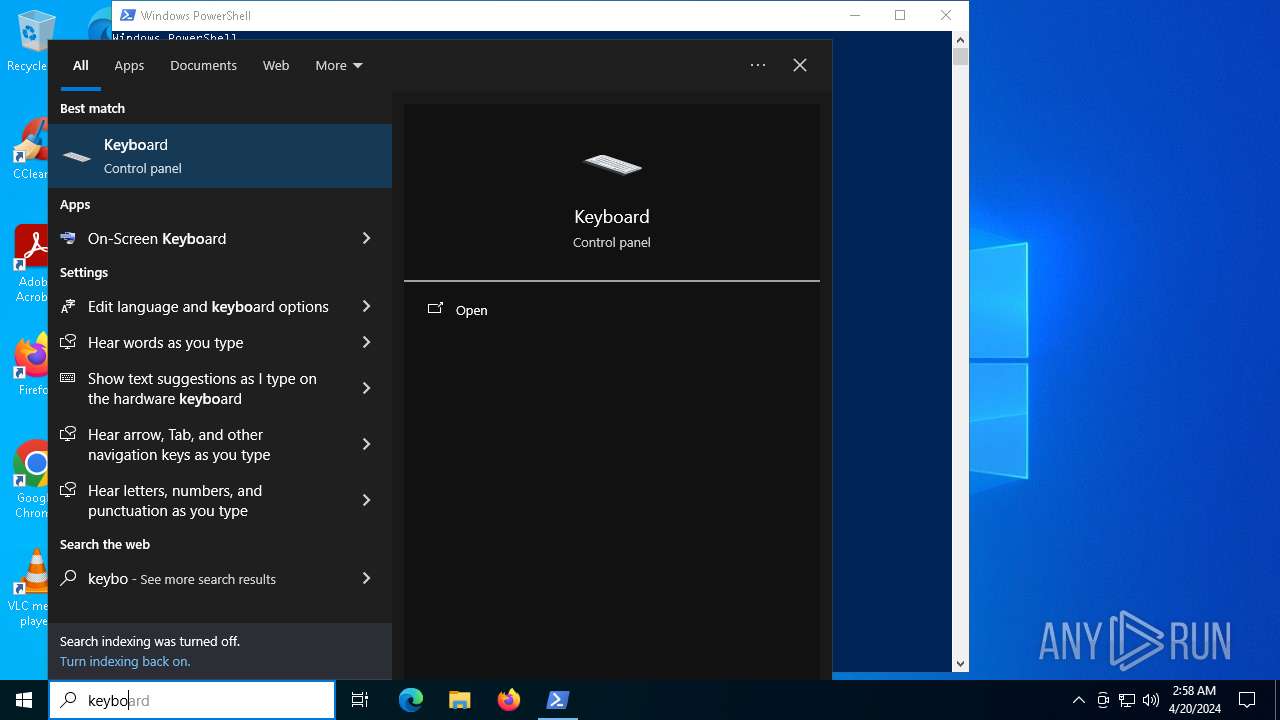Expand Show text suggestions result arrow
1280x720 pixels.
coord(366,388)
